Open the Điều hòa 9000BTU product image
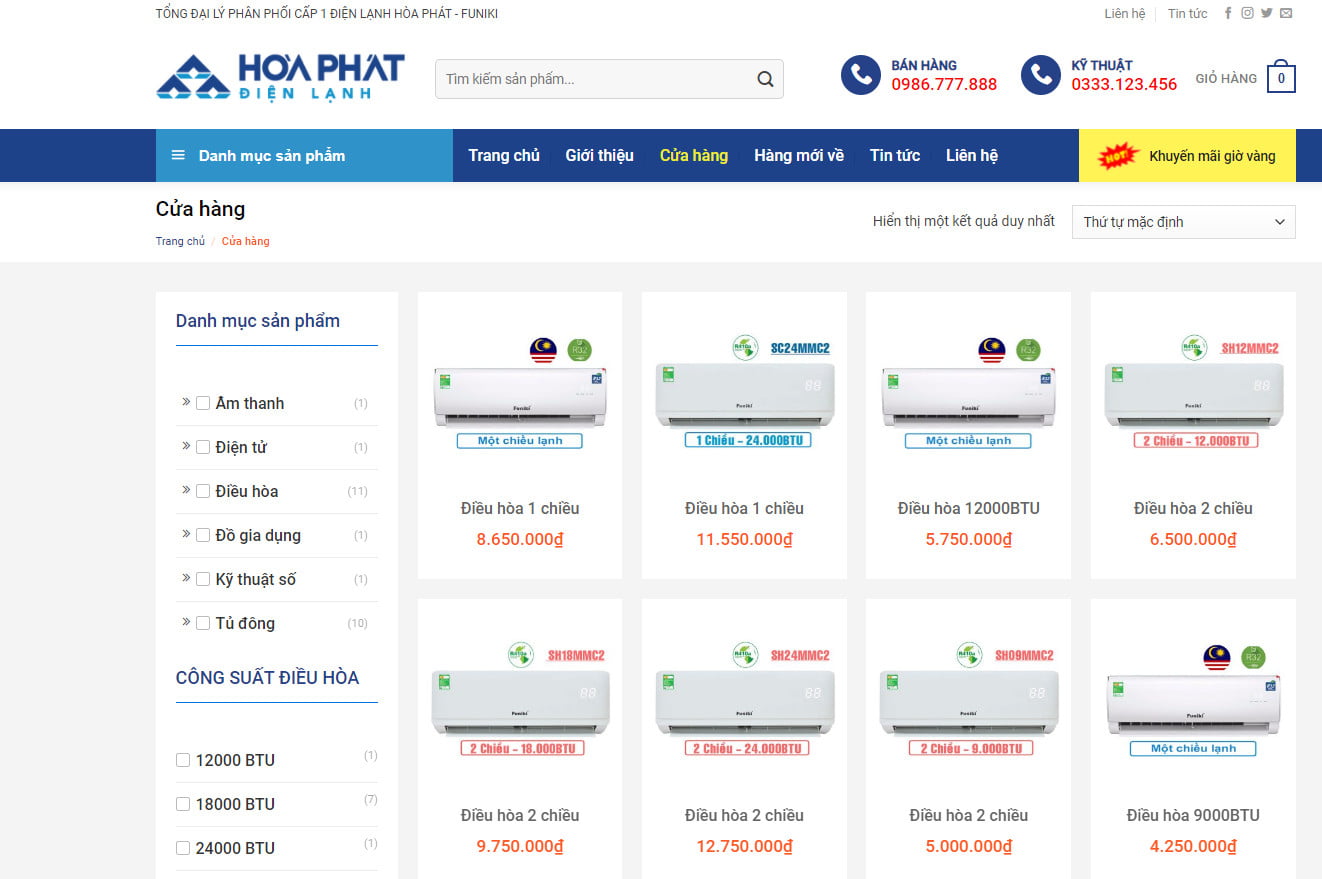Screen dimensions: 1322x879 click(x=1193, y=701)
